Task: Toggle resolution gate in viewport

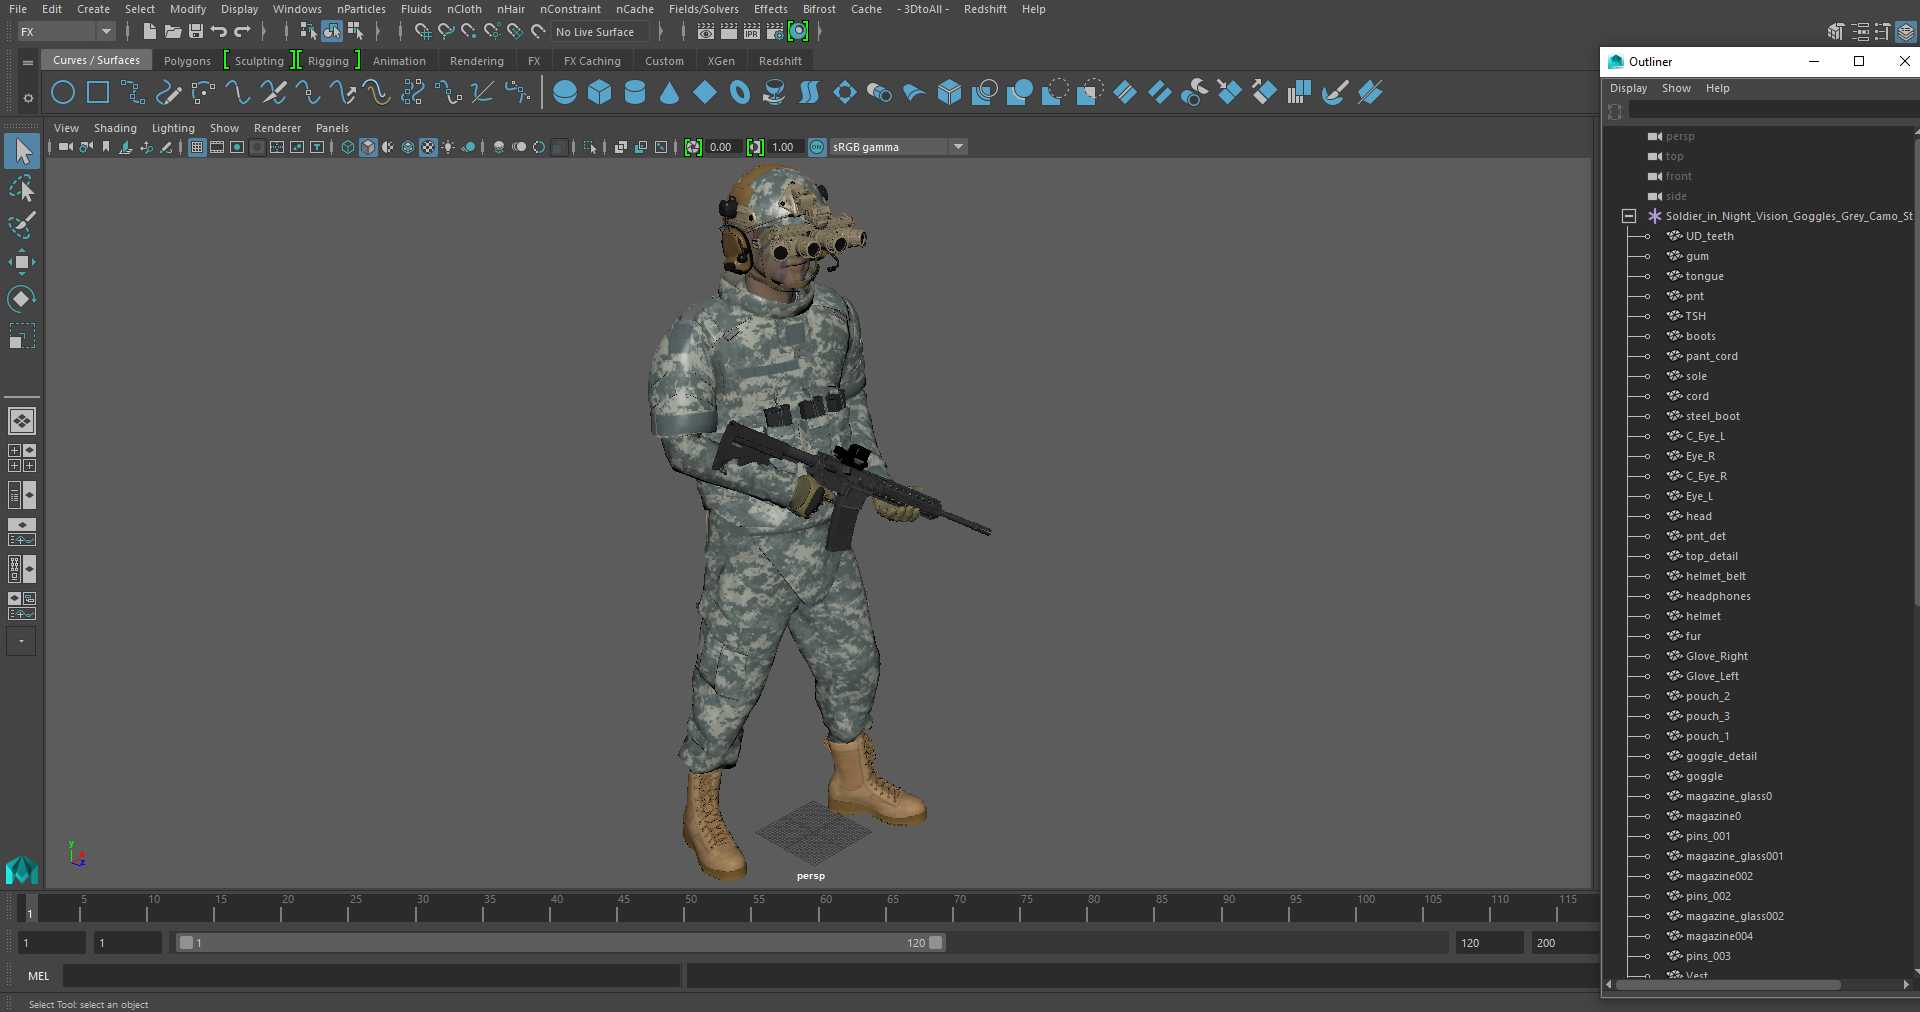Action: pos(237,147)
